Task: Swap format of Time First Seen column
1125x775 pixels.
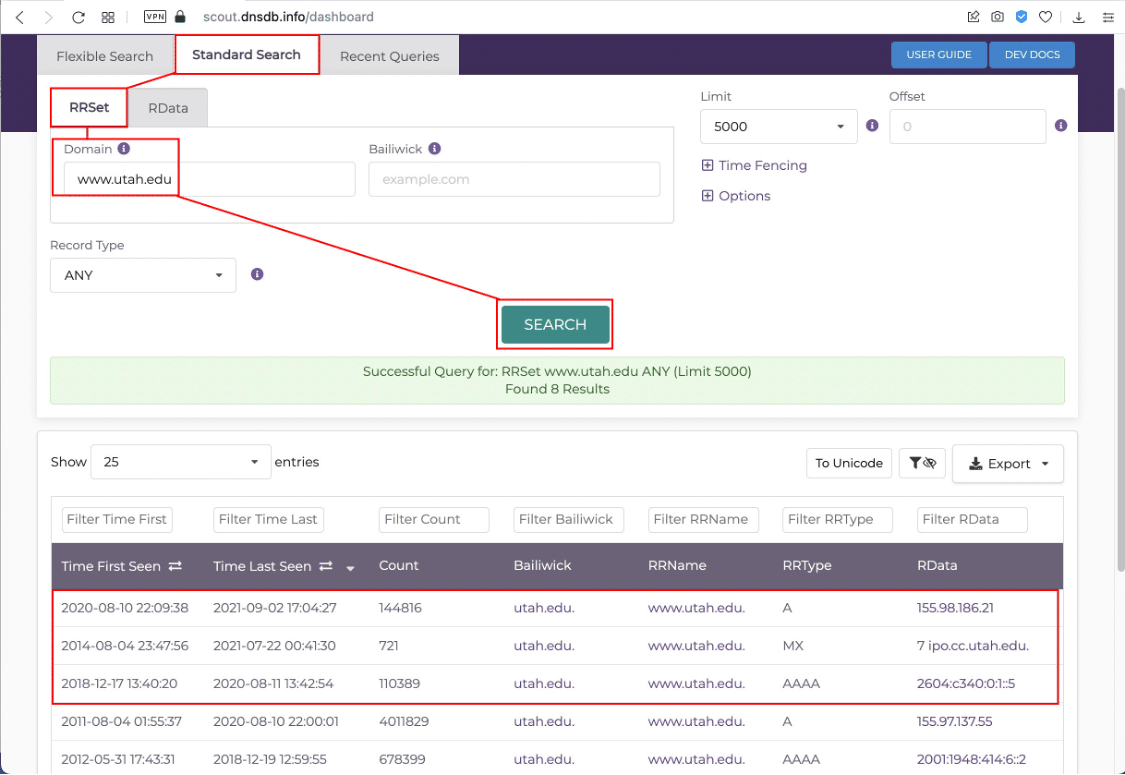Action: pyautogui.click(x=175, y=566)
